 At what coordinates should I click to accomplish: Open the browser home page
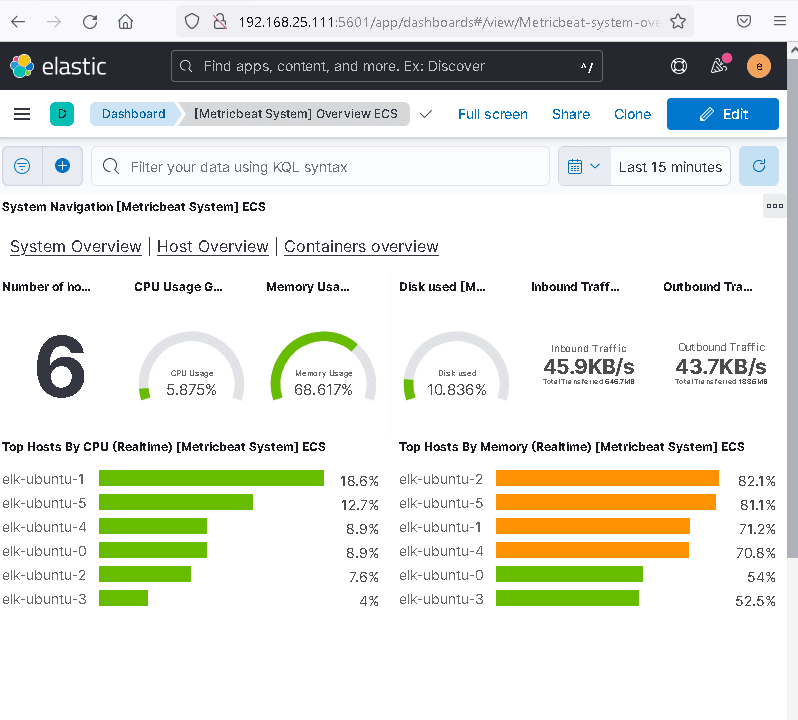(x=125, y=22)
